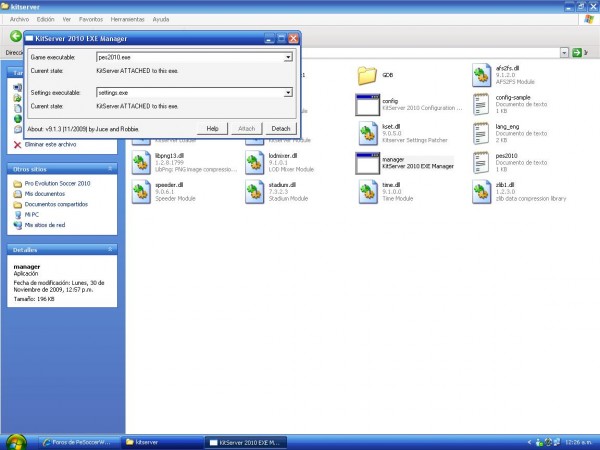The height and width of the screenshot is (450, 600).
Task: Collapse the Detalles panel
Action: (110, 249)
